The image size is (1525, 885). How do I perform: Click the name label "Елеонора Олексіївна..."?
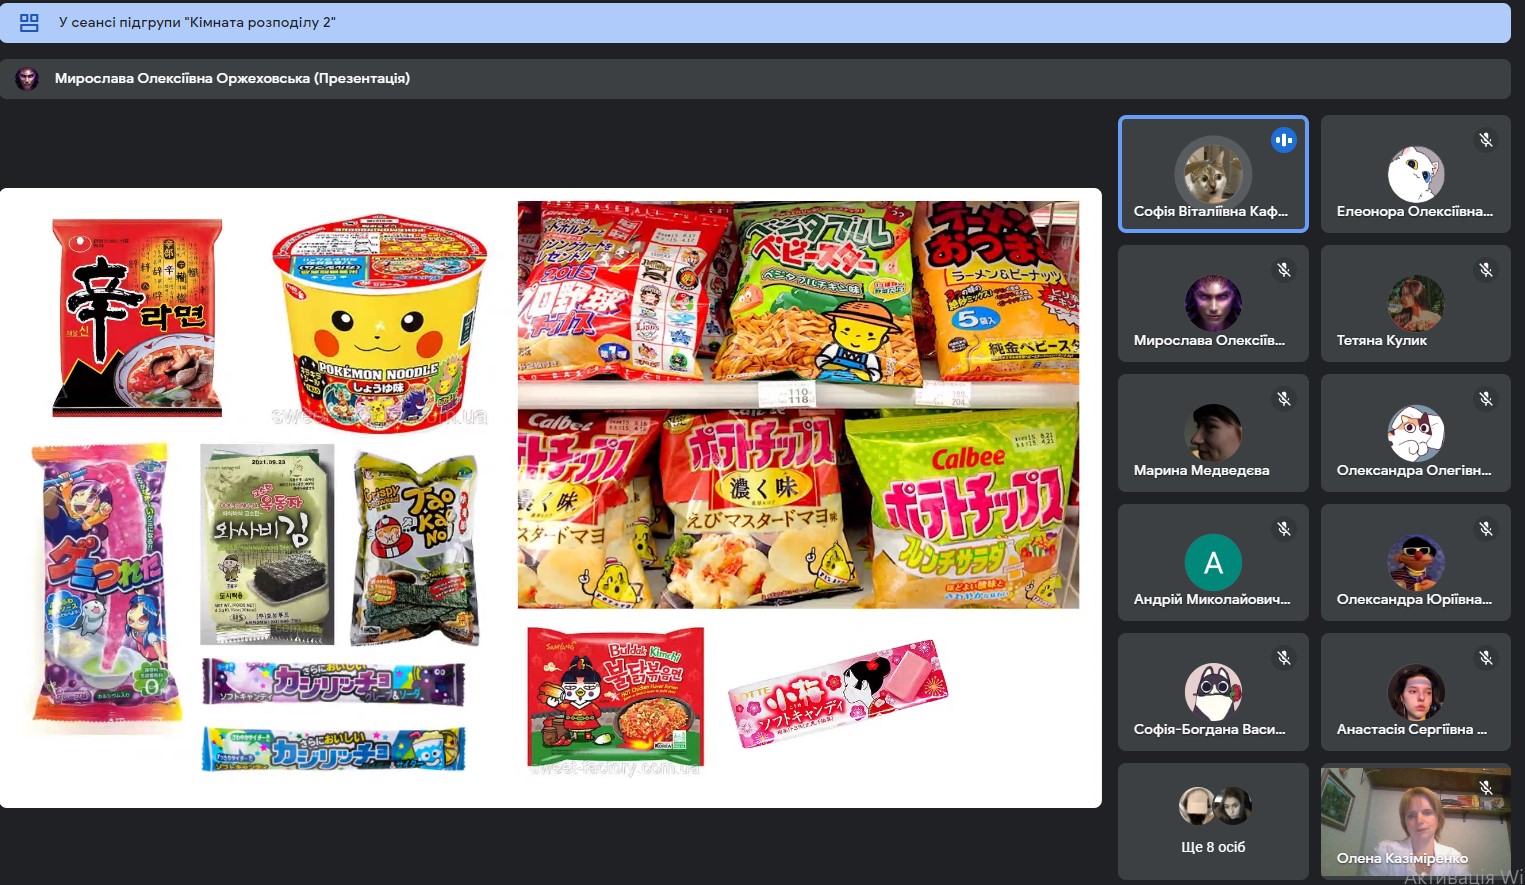pos(1414,211)
